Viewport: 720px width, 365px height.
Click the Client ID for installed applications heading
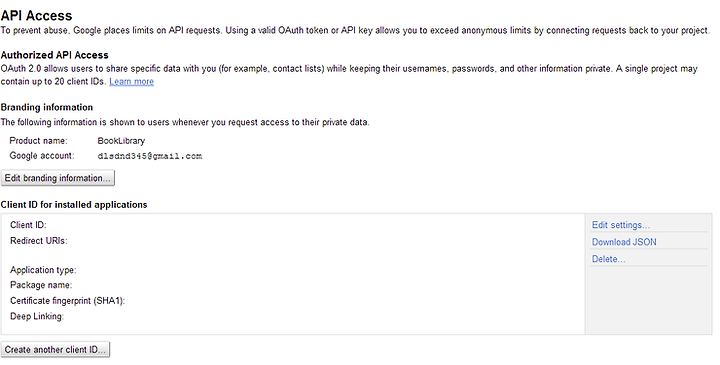tap(74, 205)
